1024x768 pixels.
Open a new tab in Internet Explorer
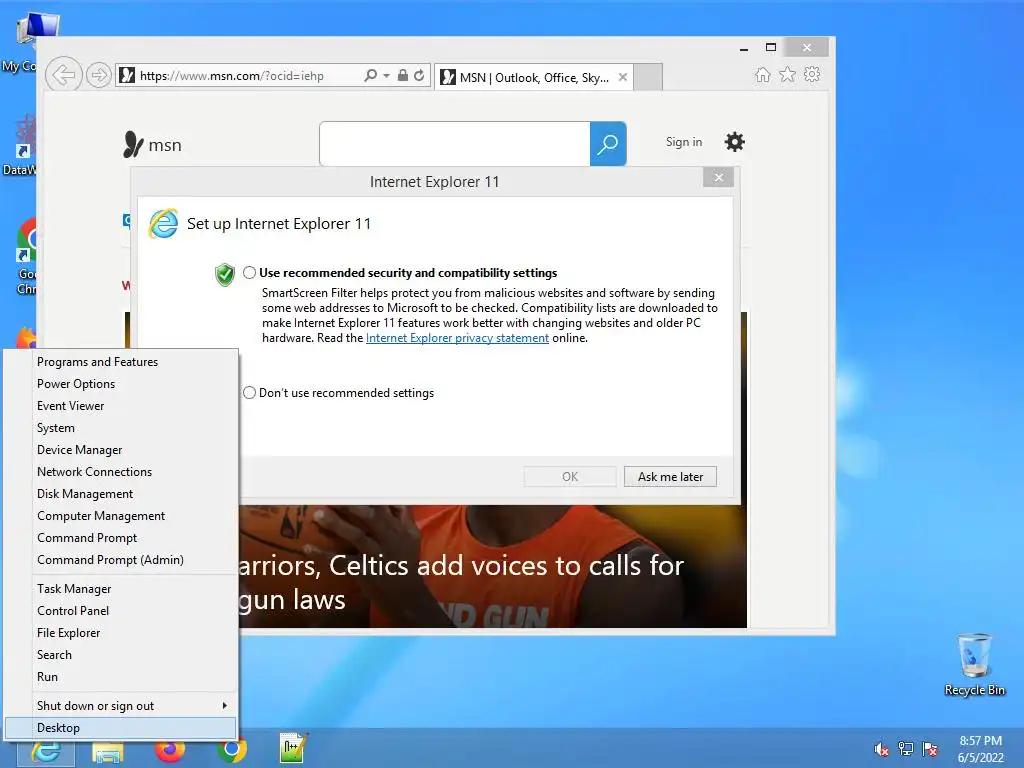648,77
